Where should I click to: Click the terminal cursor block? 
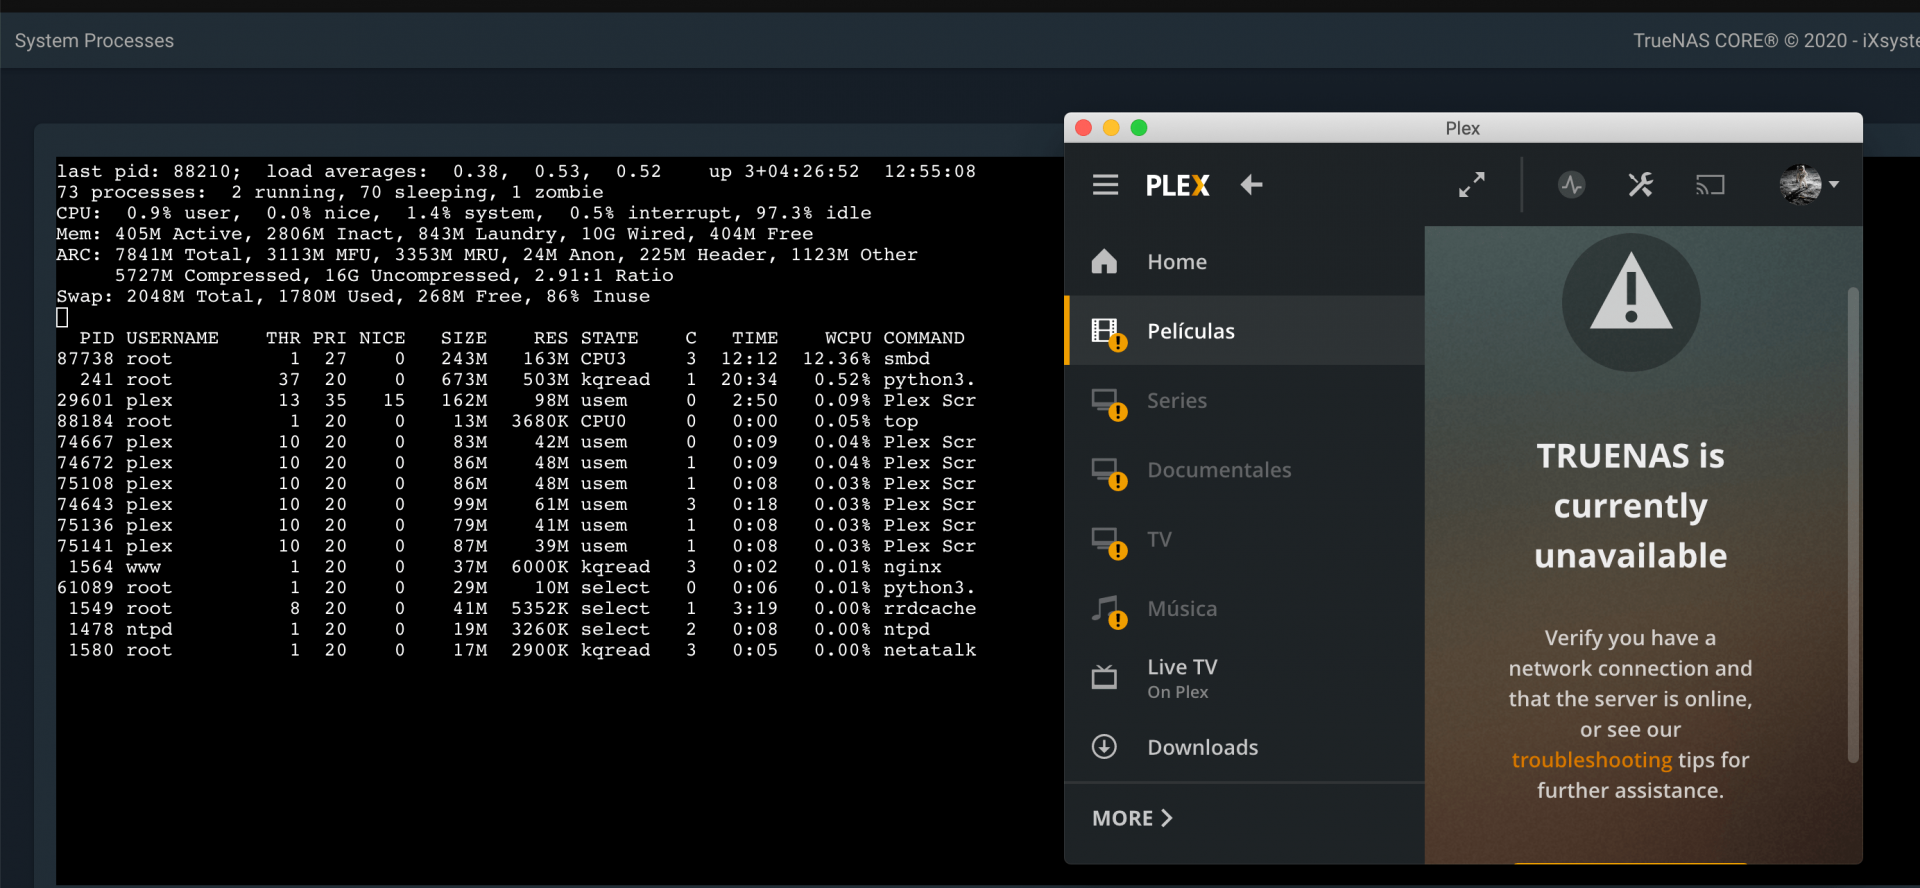(x=62, y=317)
